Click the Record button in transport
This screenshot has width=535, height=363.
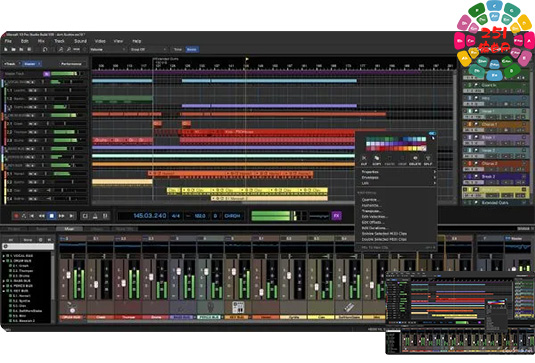click(16, 216)
